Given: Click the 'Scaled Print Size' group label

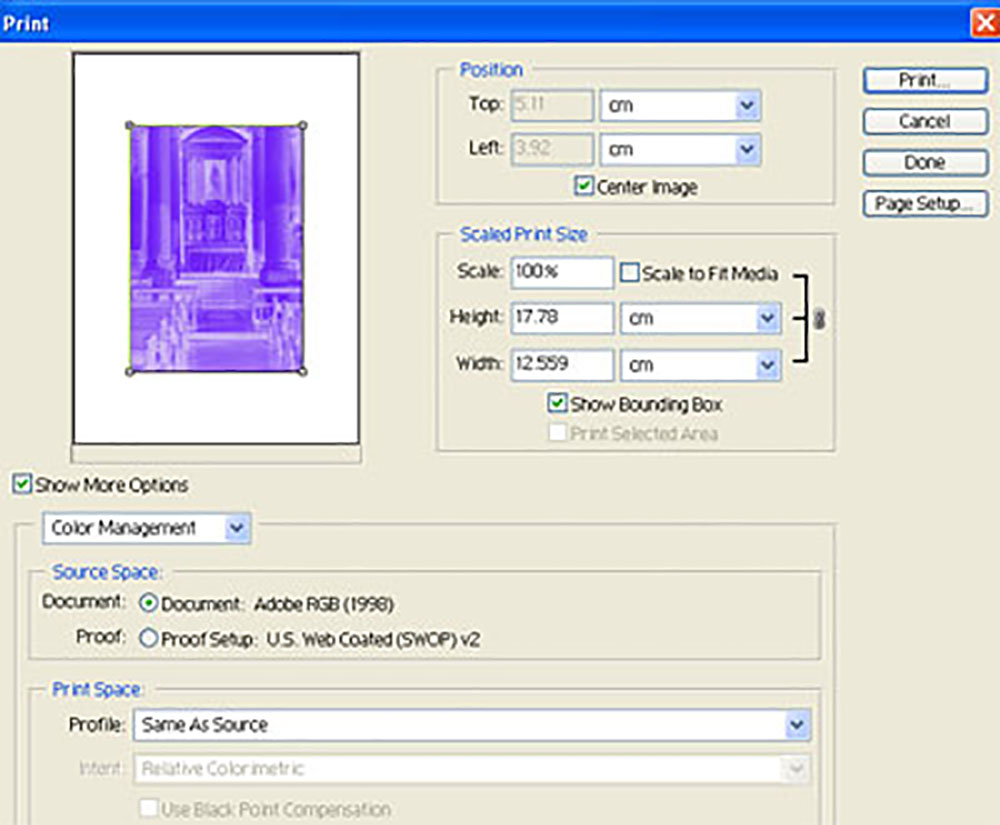Looking at the screenshot, I should (524, 234).
